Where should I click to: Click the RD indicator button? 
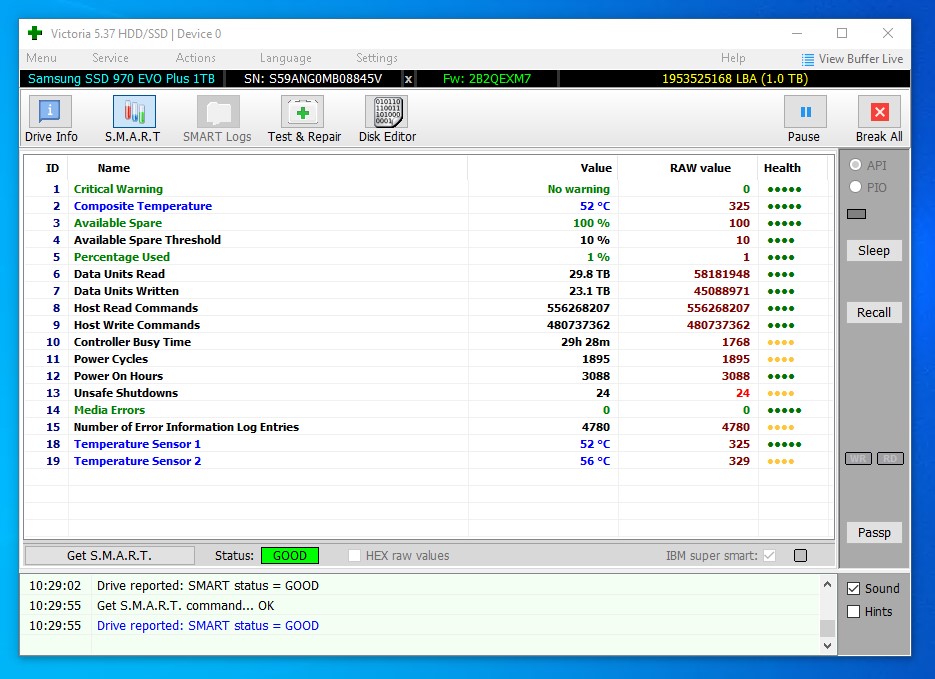tap(890, 458)
